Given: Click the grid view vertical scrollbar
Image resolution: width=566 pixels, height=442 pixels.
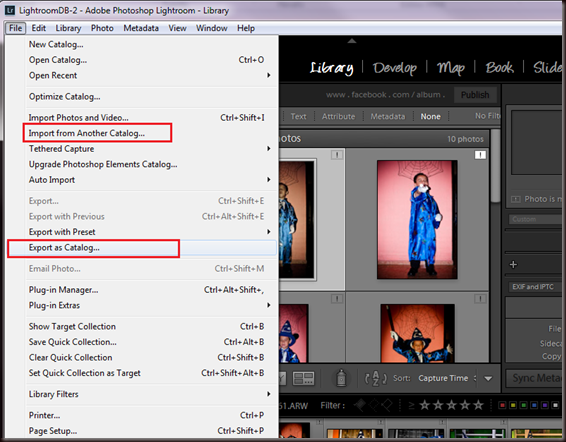Looking at the screenshot, I should point(496,165).
